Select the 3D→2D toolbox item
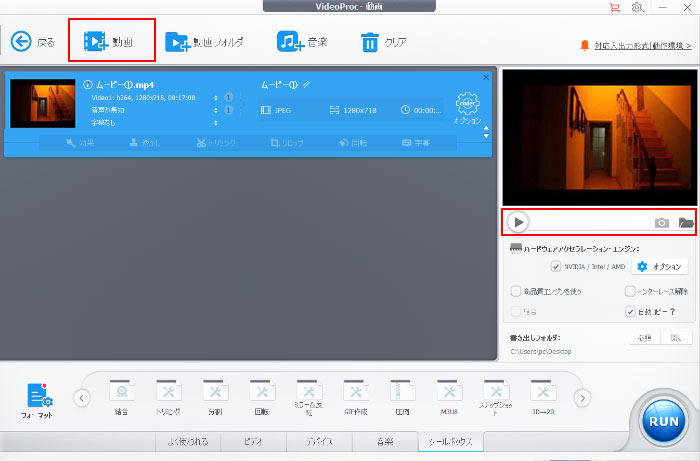This screenshot has height=461, width=700. 543,397
